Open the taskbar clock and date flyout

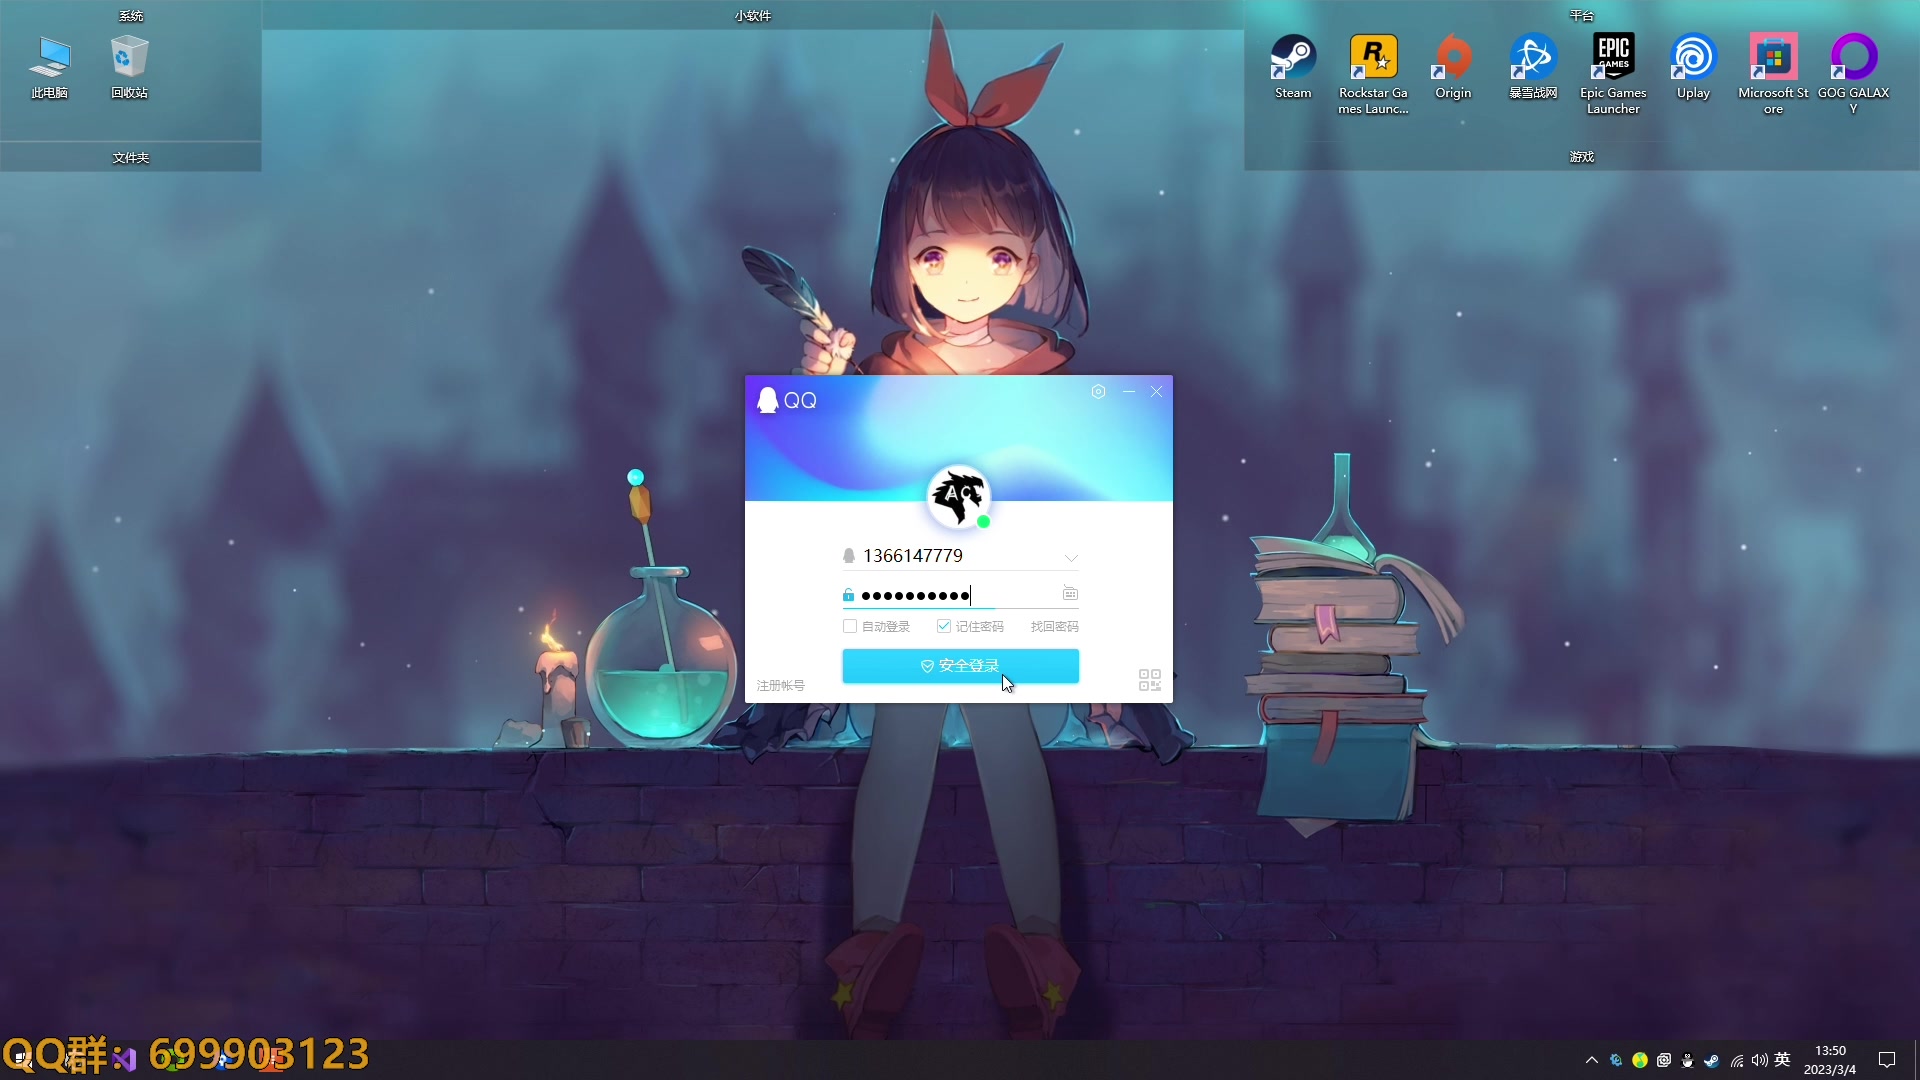1830,1060
